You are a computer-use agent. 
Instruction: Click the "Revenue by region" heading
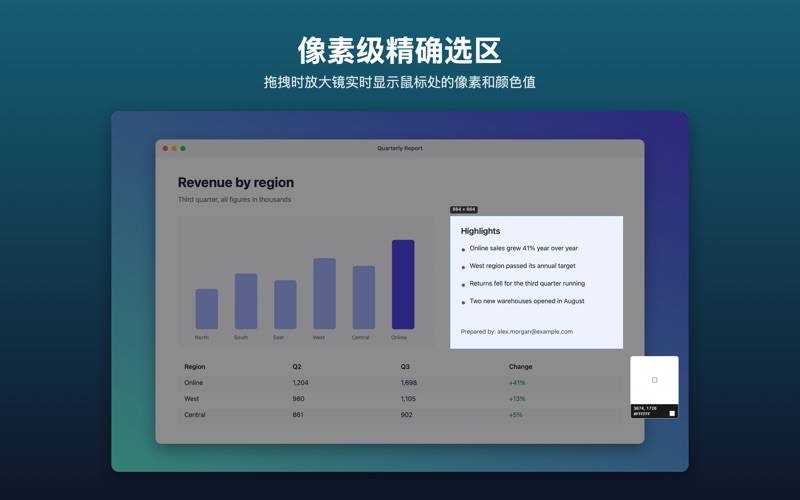coord(236,183)
